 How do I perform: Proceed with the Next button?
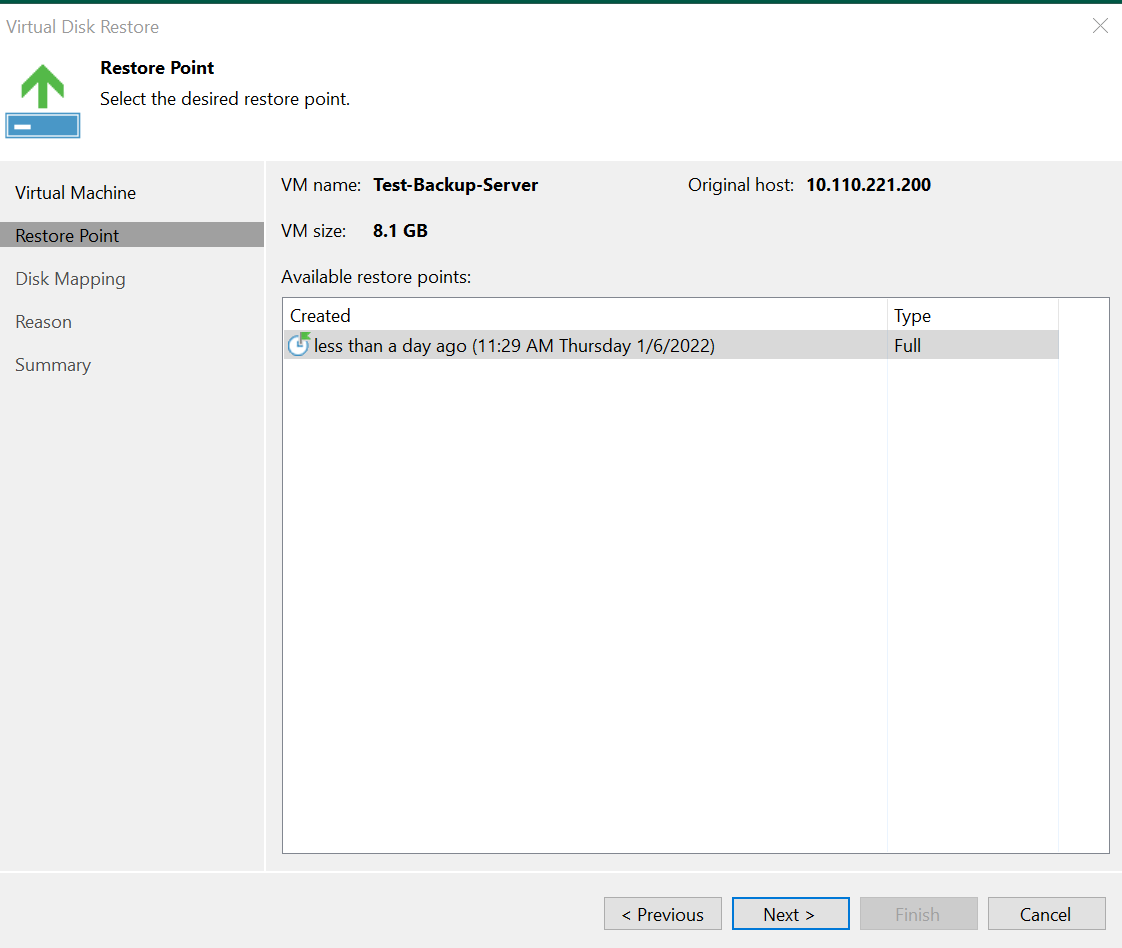790,914
